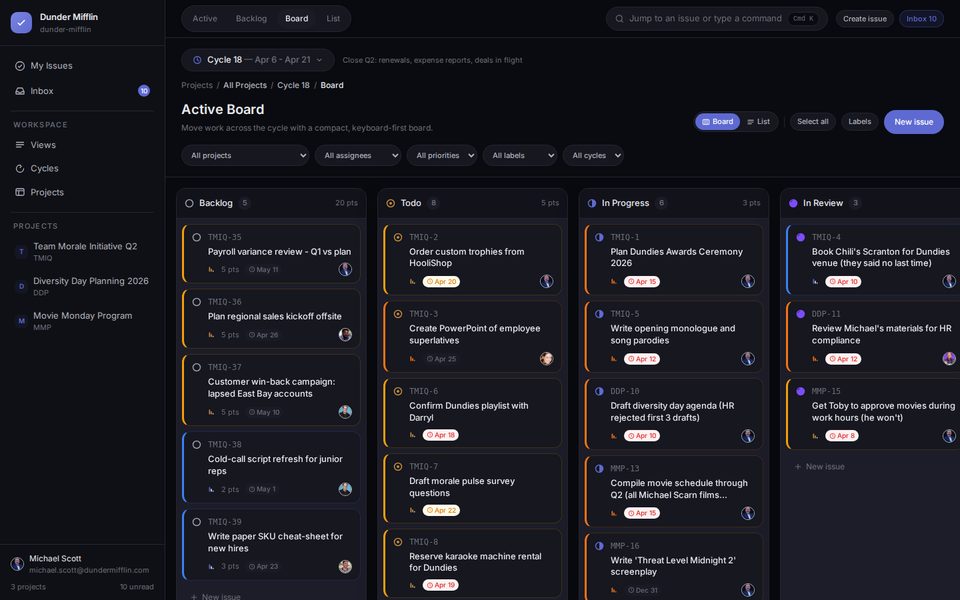
Task: Toggle status circle on TMIQ-2 card
Action: pyautogui.click(x=398, y=237)
